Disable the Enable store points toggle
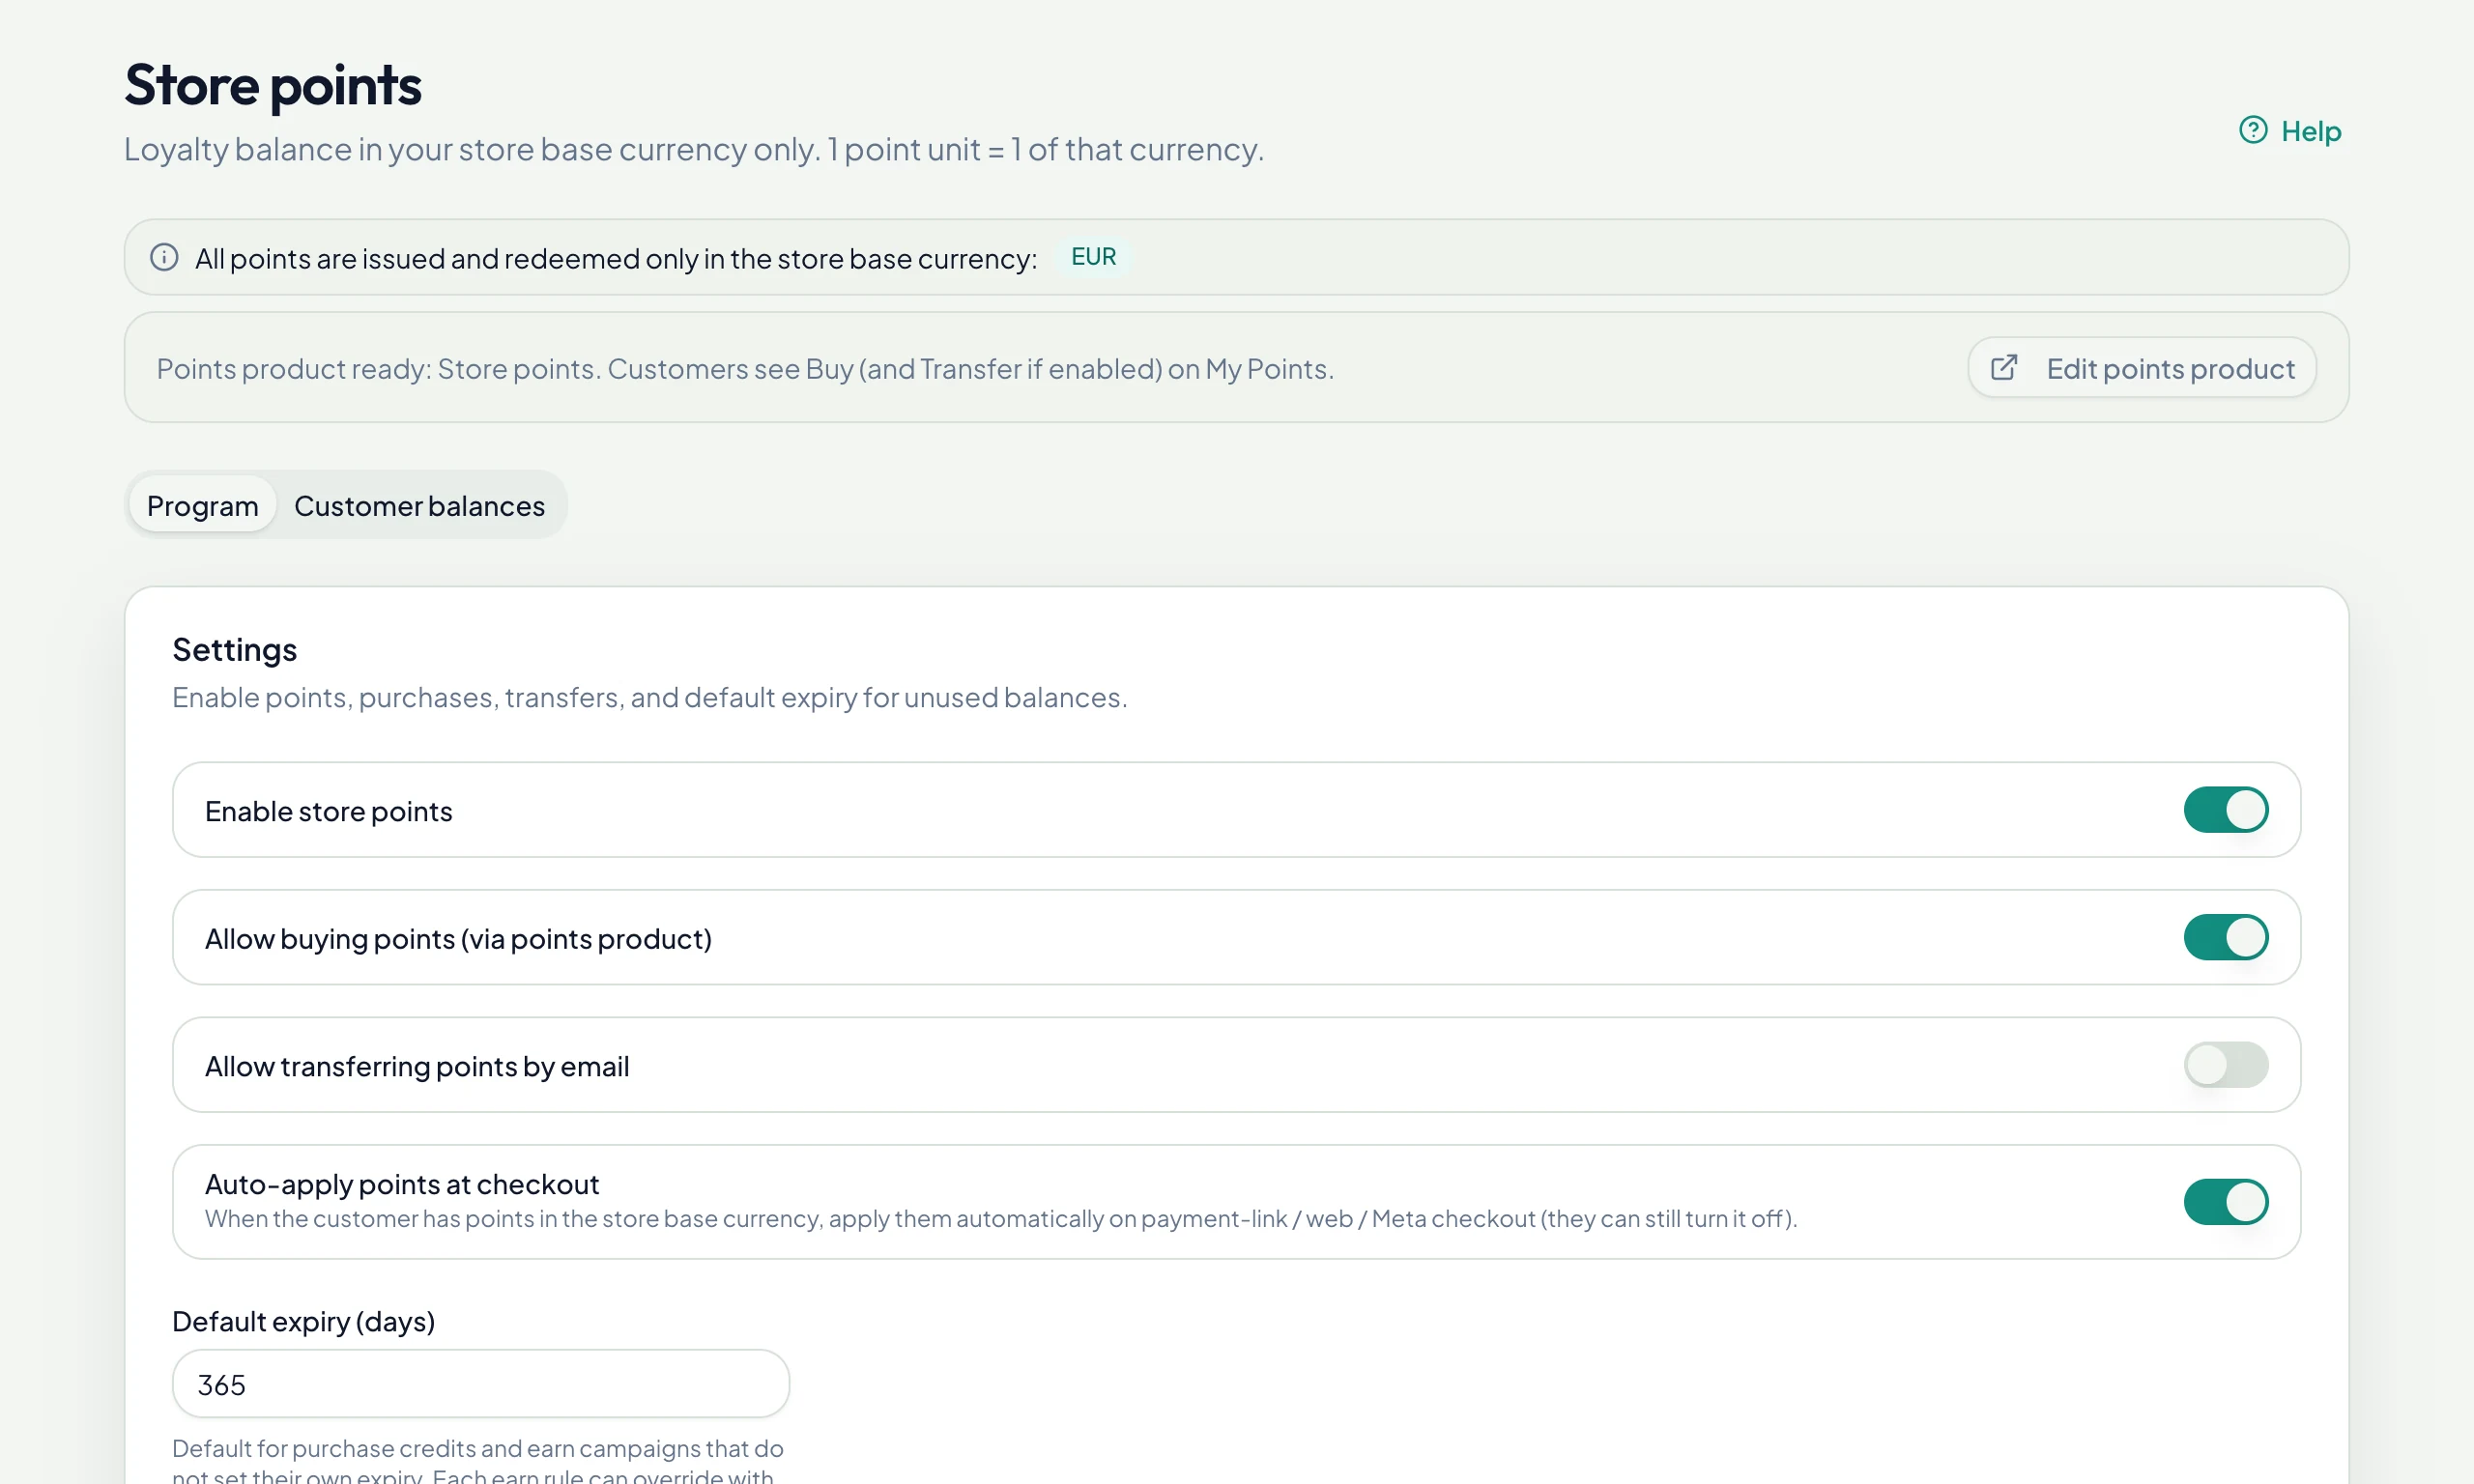The width and height of the screenshot is (2474, 1484). [2225, 809]
